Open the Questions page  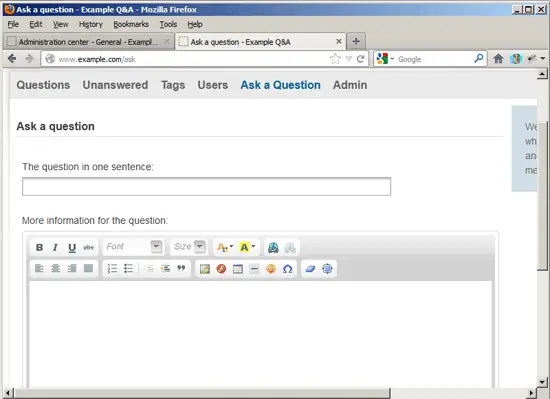[43, 85]
